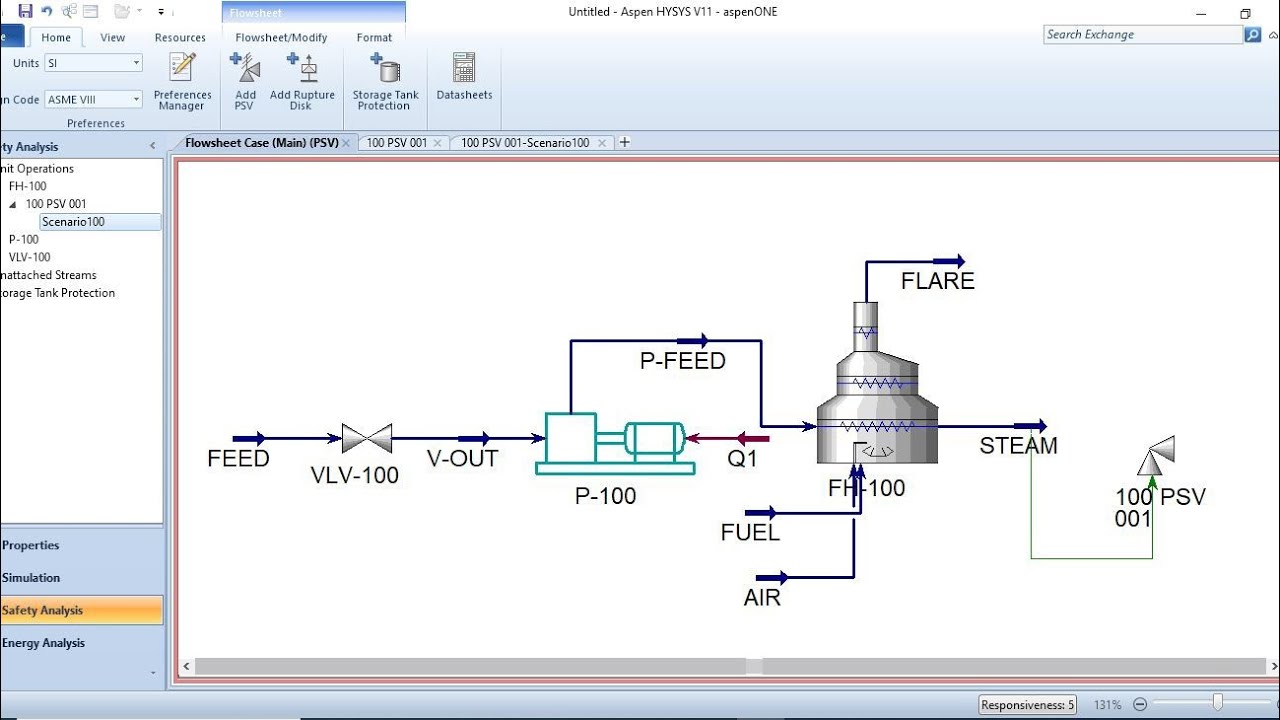
Task: Click the Save icon in quick access toolbar
Action: [25, 12]
